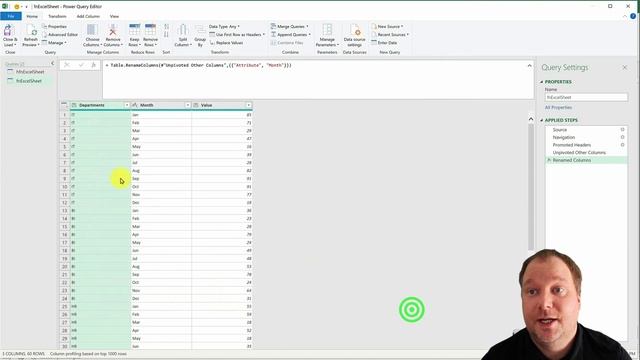This screenshot has height=360, width=640.
Task: Open the Manage dropdown in the Query group
Action: coord(55,43)
